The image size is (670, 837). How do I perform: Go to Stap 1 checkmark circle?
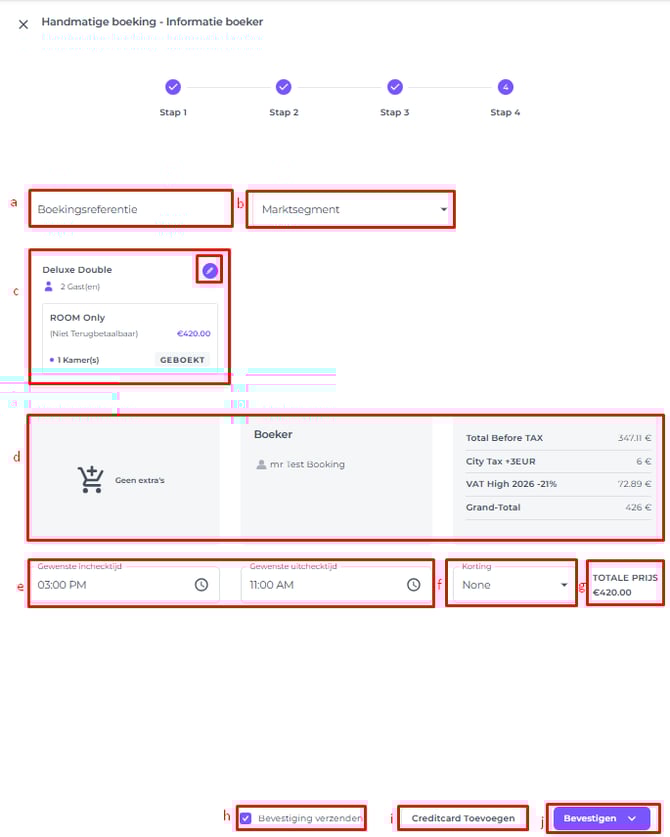coord(172,87)
